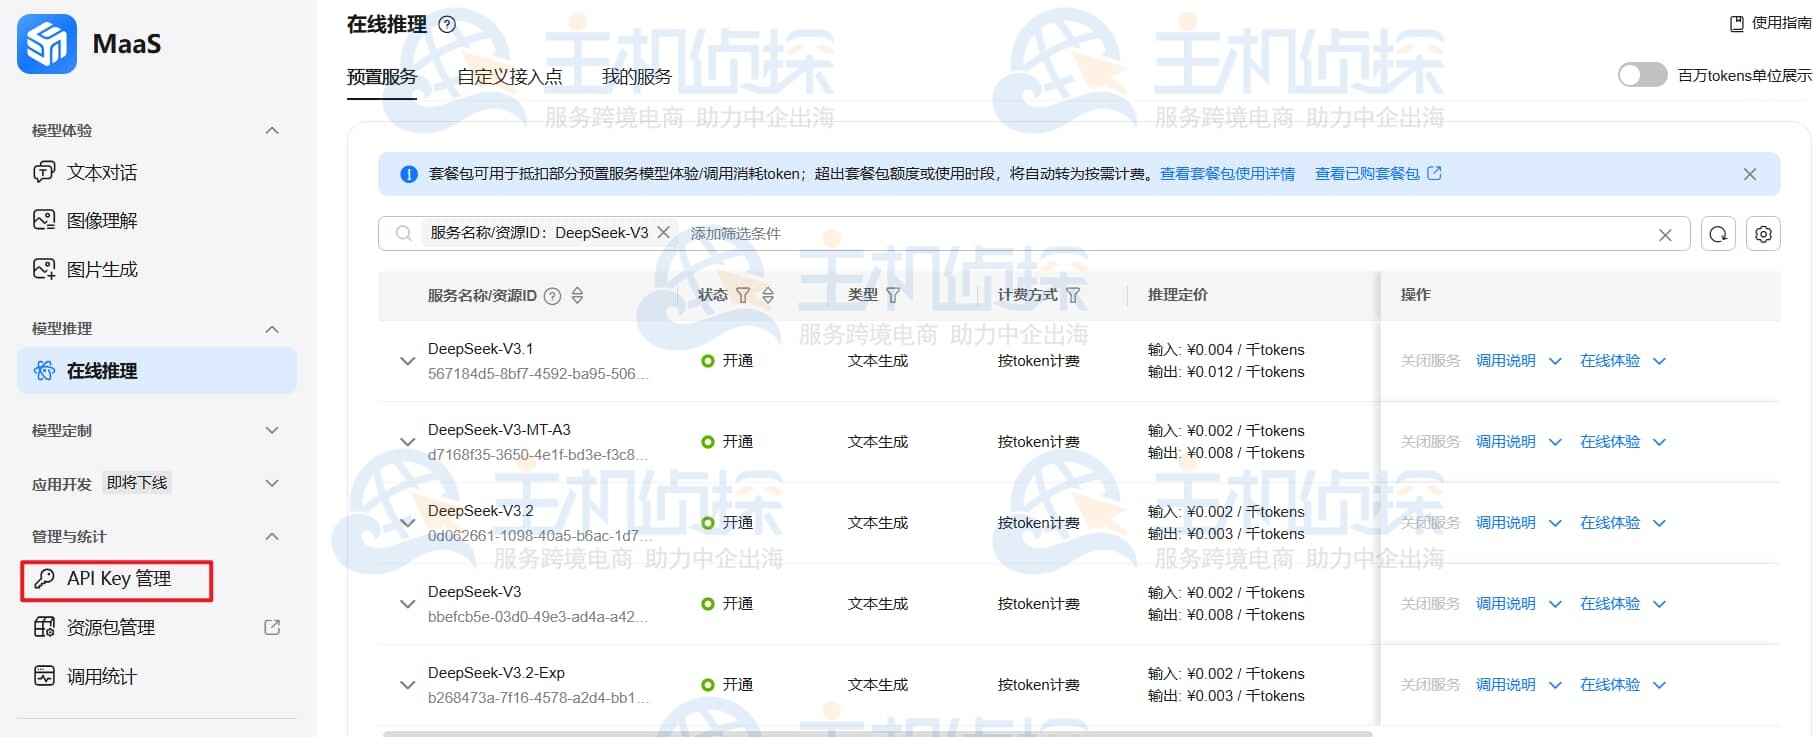Refresh the service list
Image resolution: width=1813 pixels, height=737 pixels.
point(1718,234)
